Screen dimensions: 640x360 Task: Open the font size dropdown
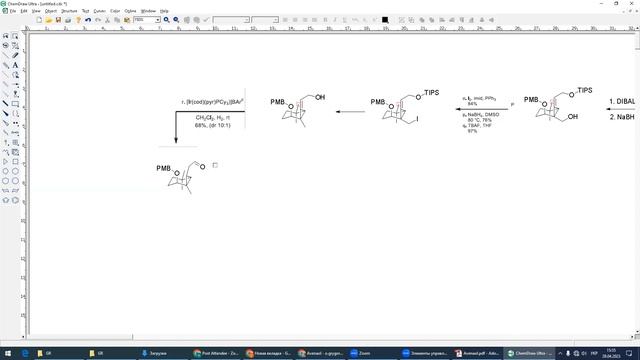tap(276, 20)
